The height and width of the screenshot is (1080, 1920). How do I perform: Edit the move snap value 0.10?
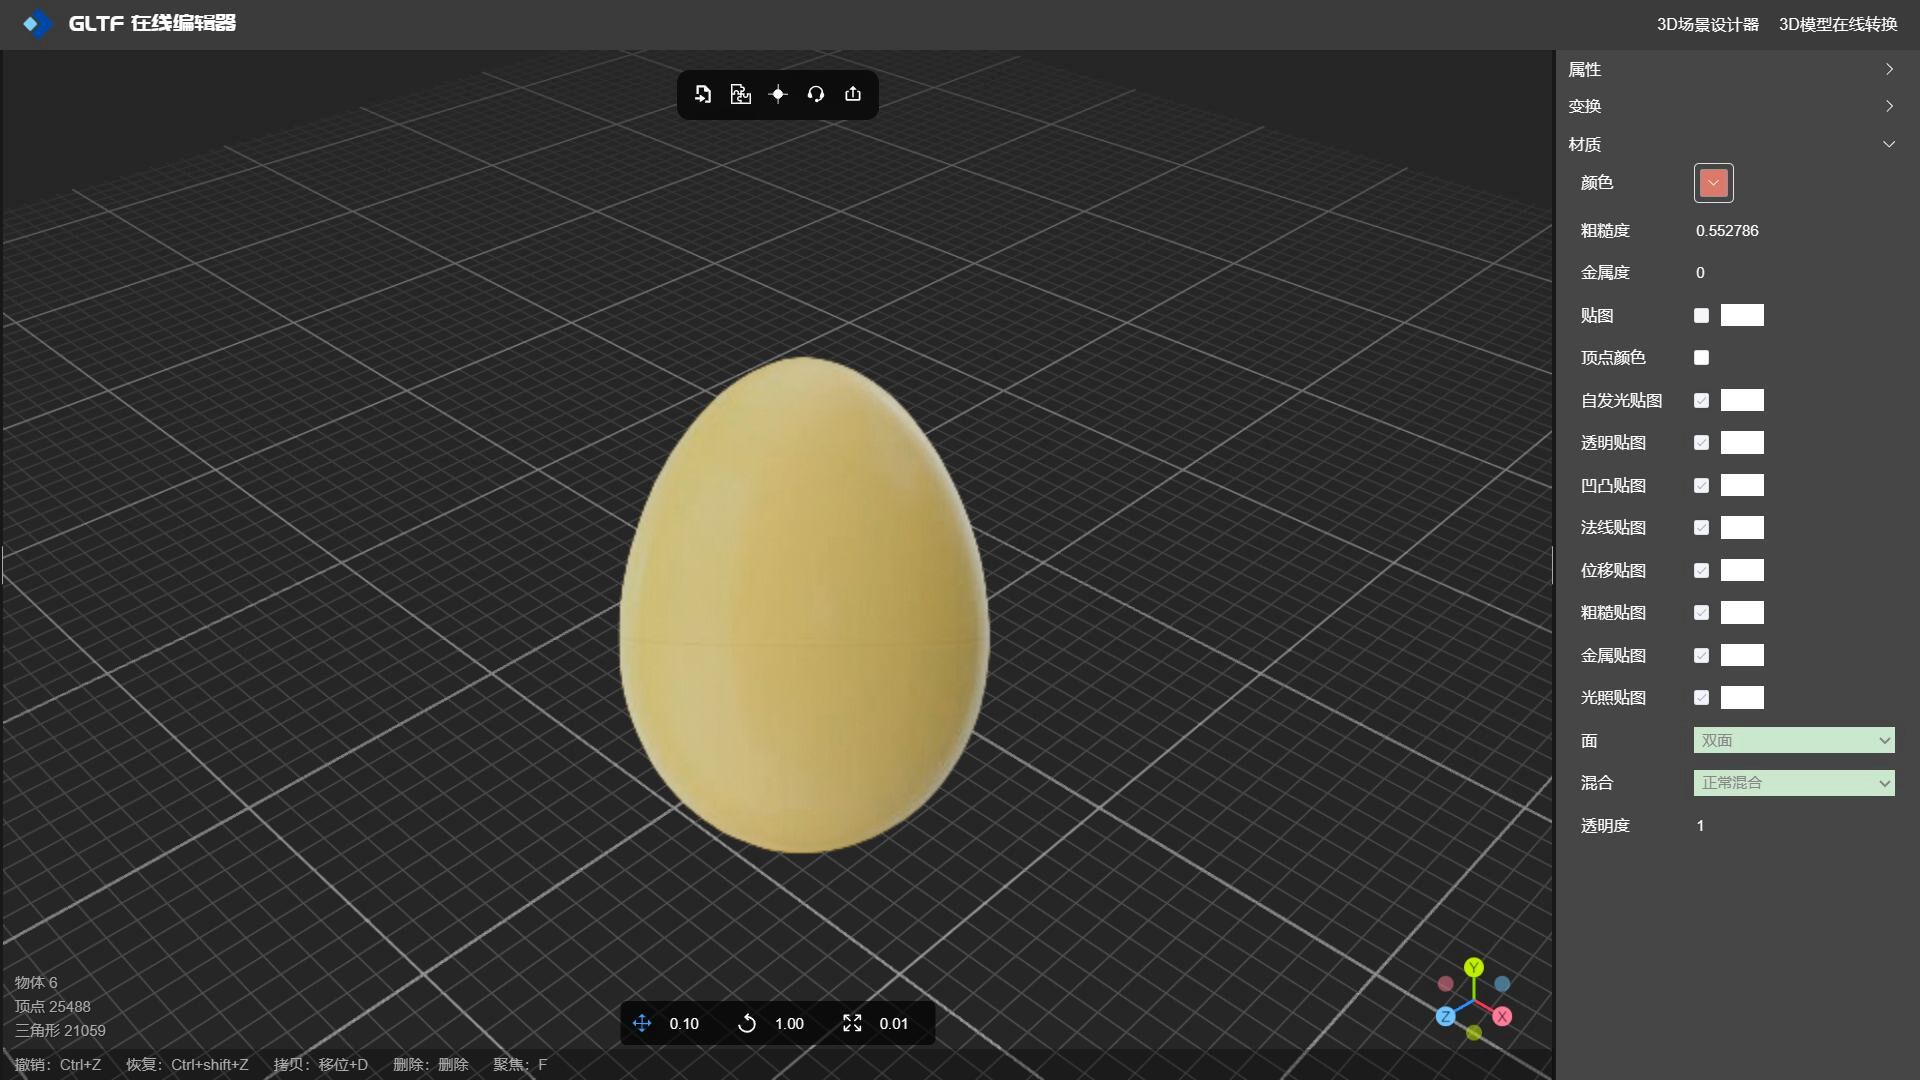point(684,1024)
